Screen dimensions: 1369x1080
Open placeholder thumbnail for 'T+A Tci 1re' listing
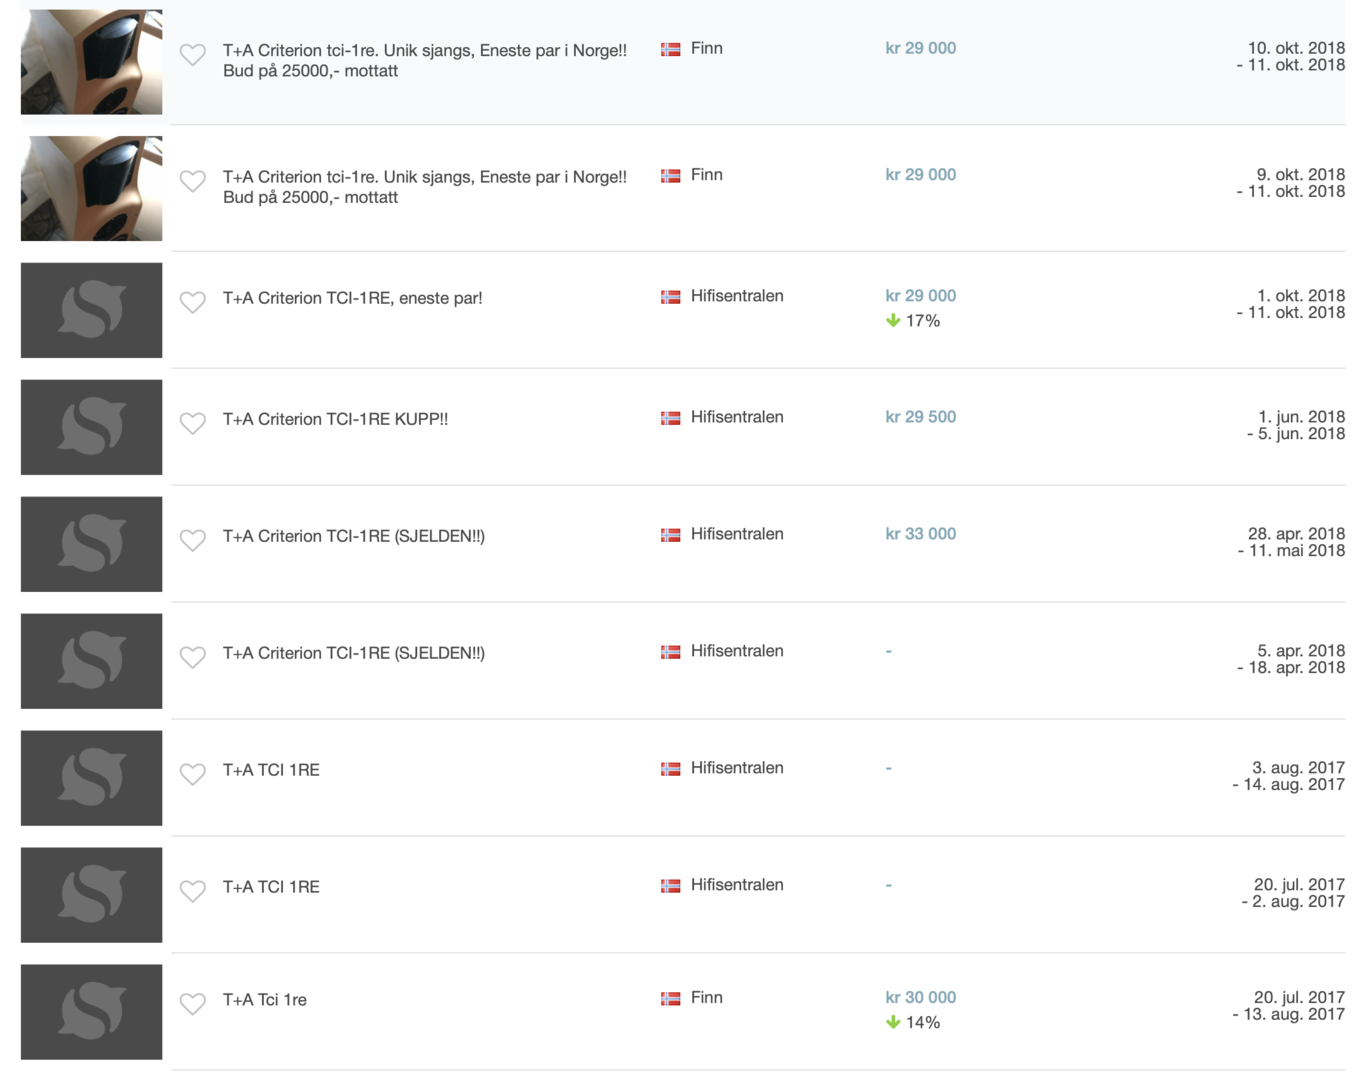click(x=91, y=1012)
